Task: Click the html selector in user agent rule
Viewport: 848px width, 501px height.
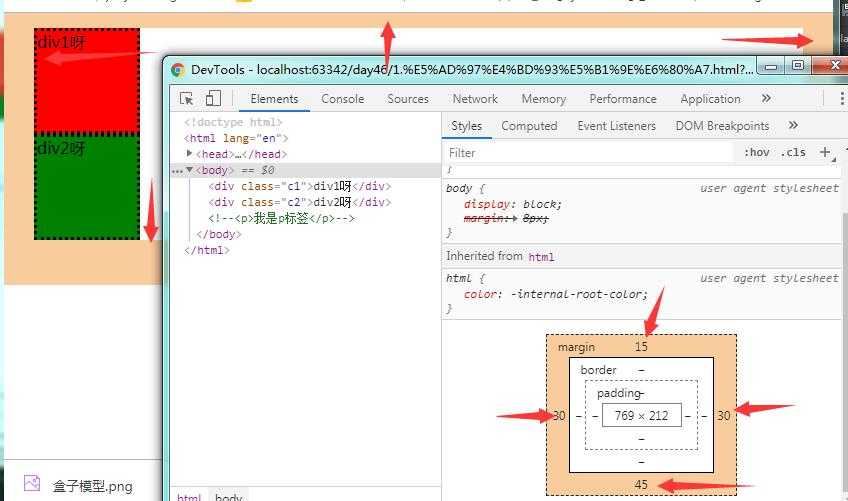Action: pos(459,278)
